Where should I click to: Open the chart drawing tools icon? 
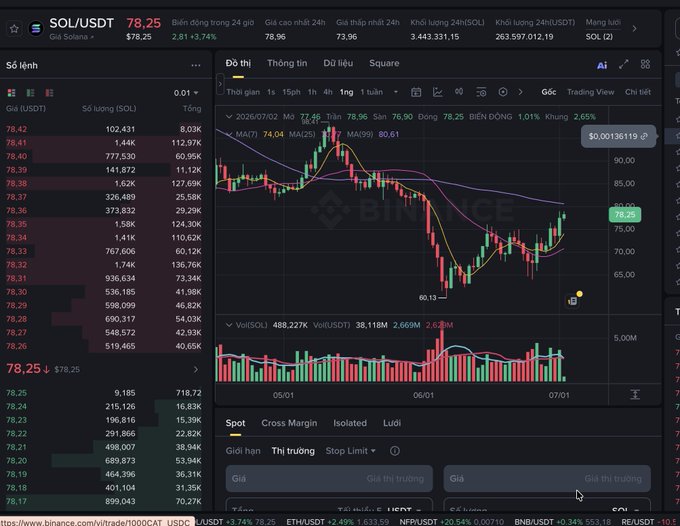point(438,92)
